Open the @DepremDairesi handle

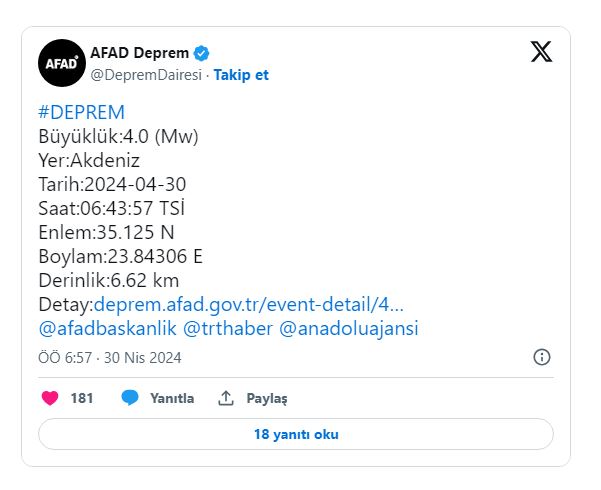coord(146,75)
